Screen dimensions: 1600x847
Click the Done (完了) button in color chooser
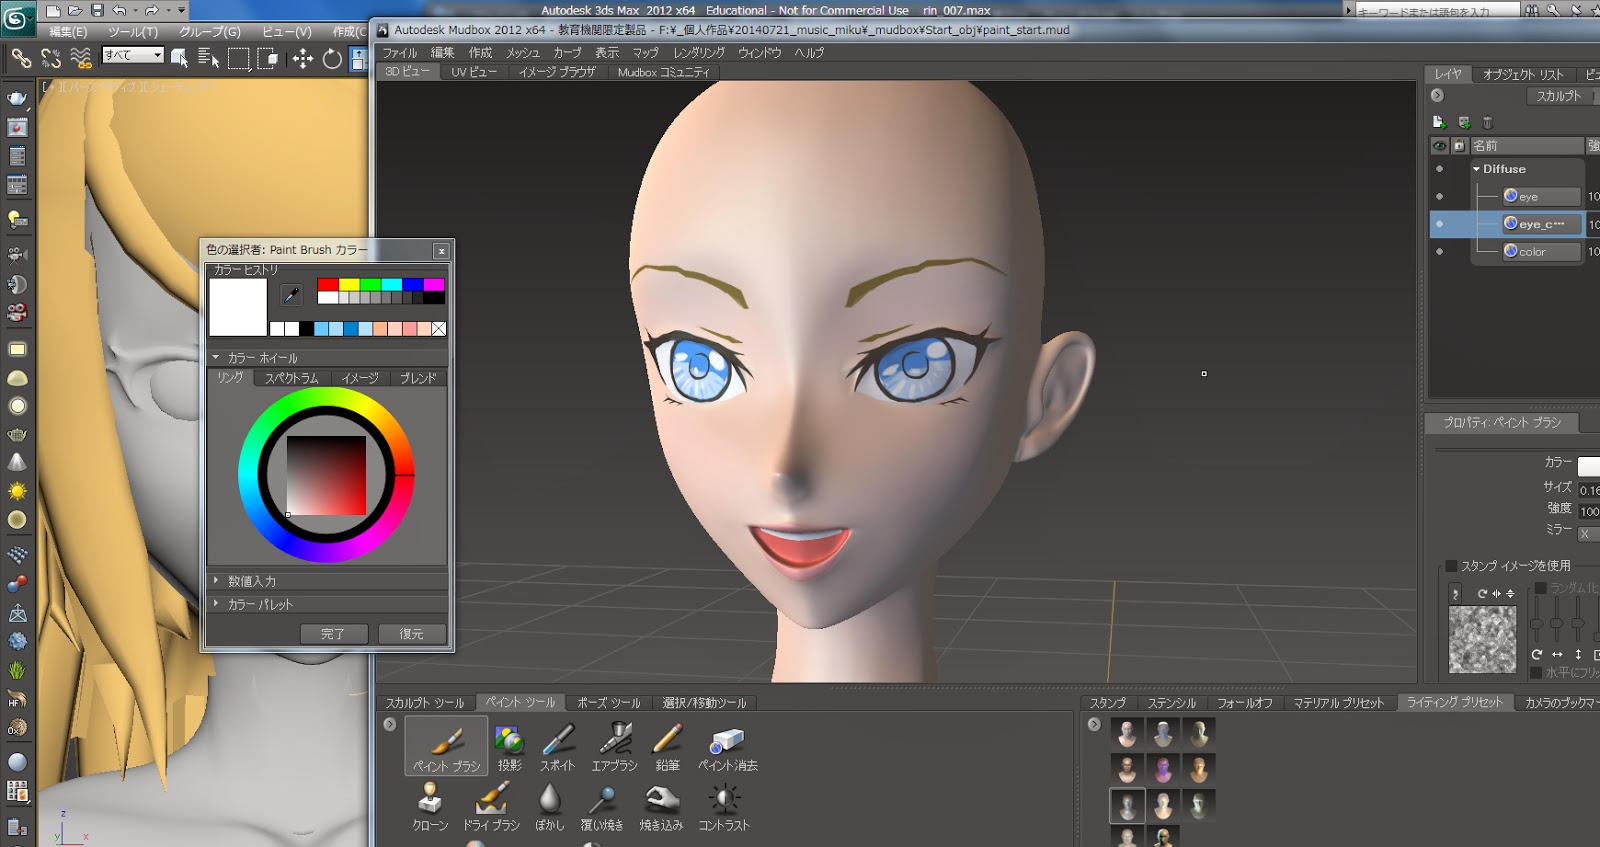tap(333, 634)
